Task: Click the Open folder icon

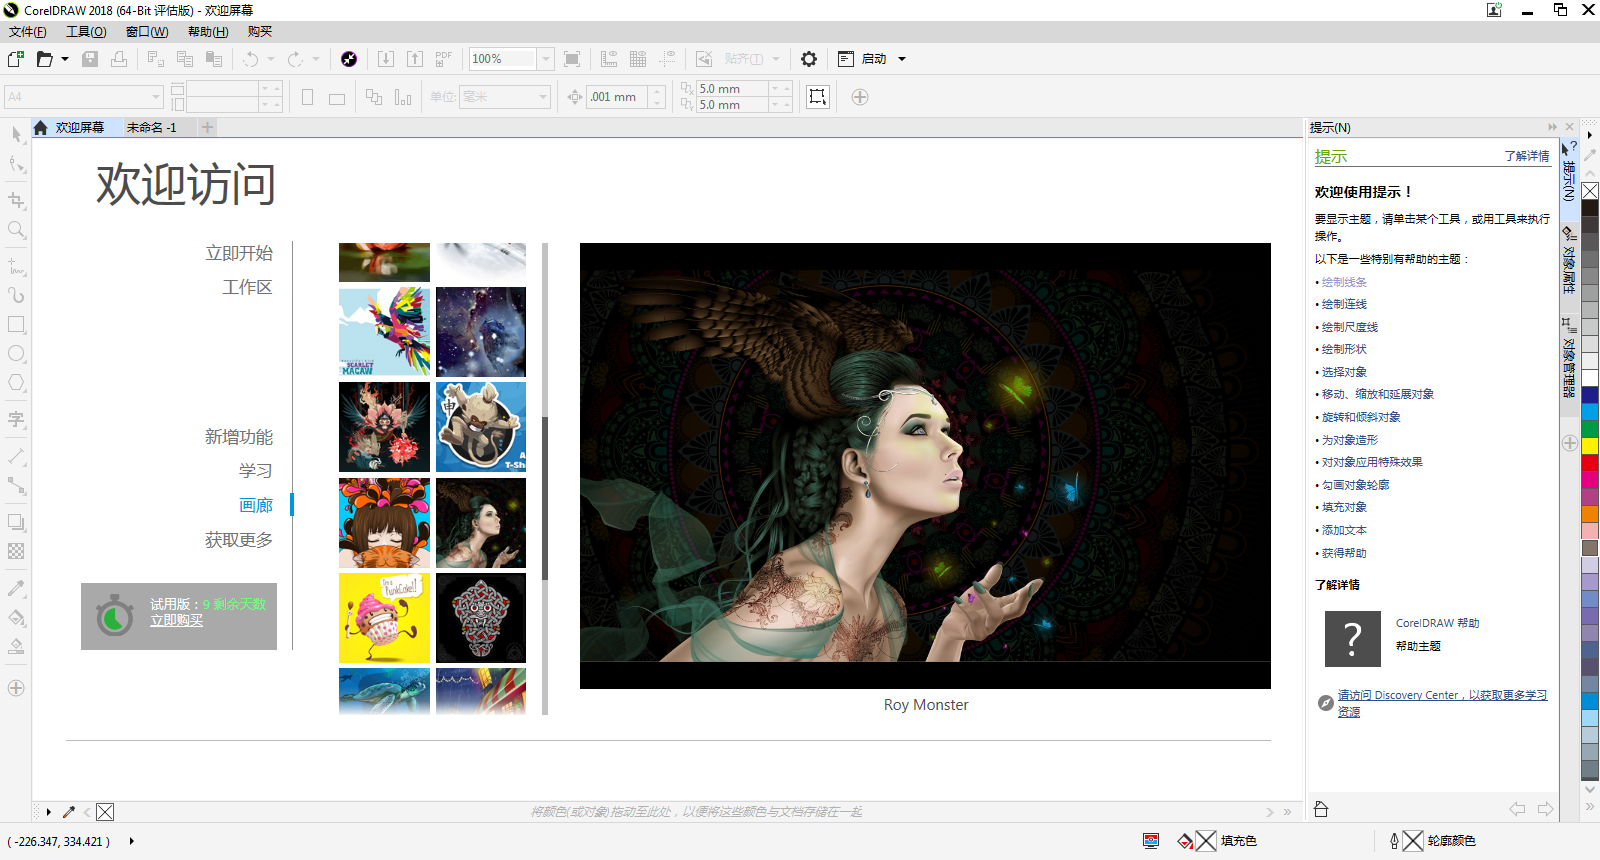Action: tap(44, 59)
